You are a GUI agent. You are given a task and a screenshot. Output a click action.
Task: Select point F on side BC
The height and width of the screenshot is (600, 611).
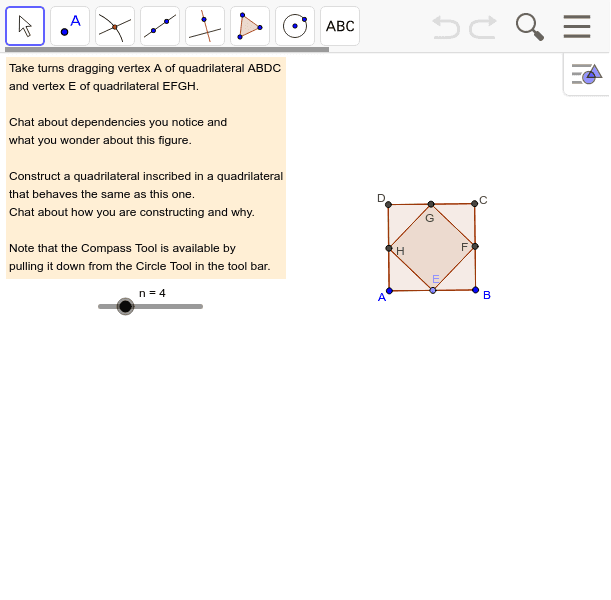[475, 246]
